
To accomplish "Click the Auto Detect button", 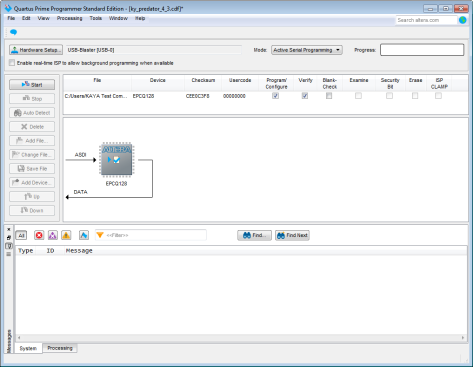I will (x=32, y=113).
